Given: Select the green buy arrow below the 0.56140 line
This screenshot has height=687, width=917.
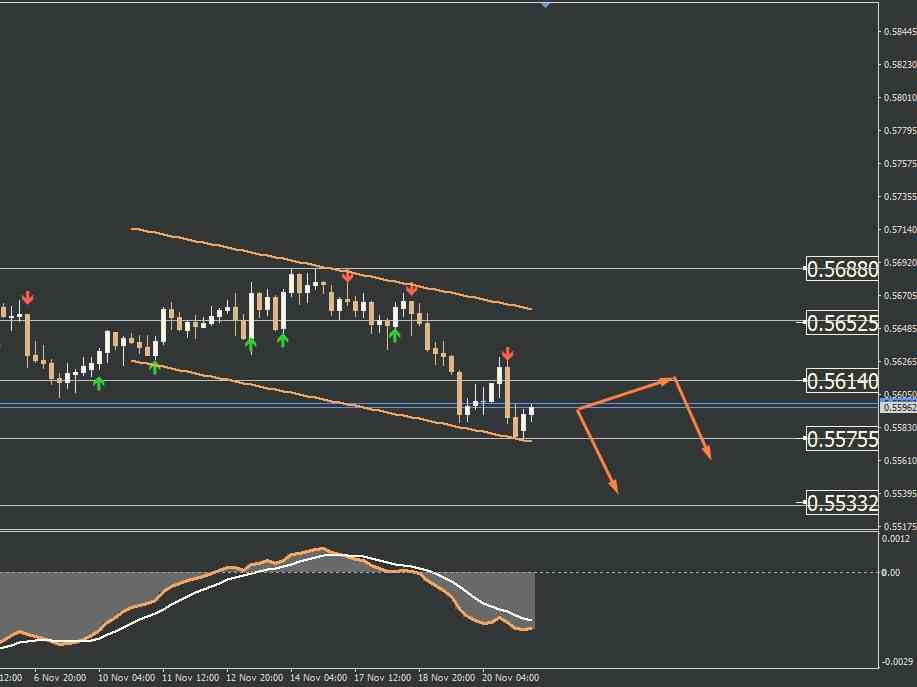Looking at the screenshot, I should [x=98, y=384].
